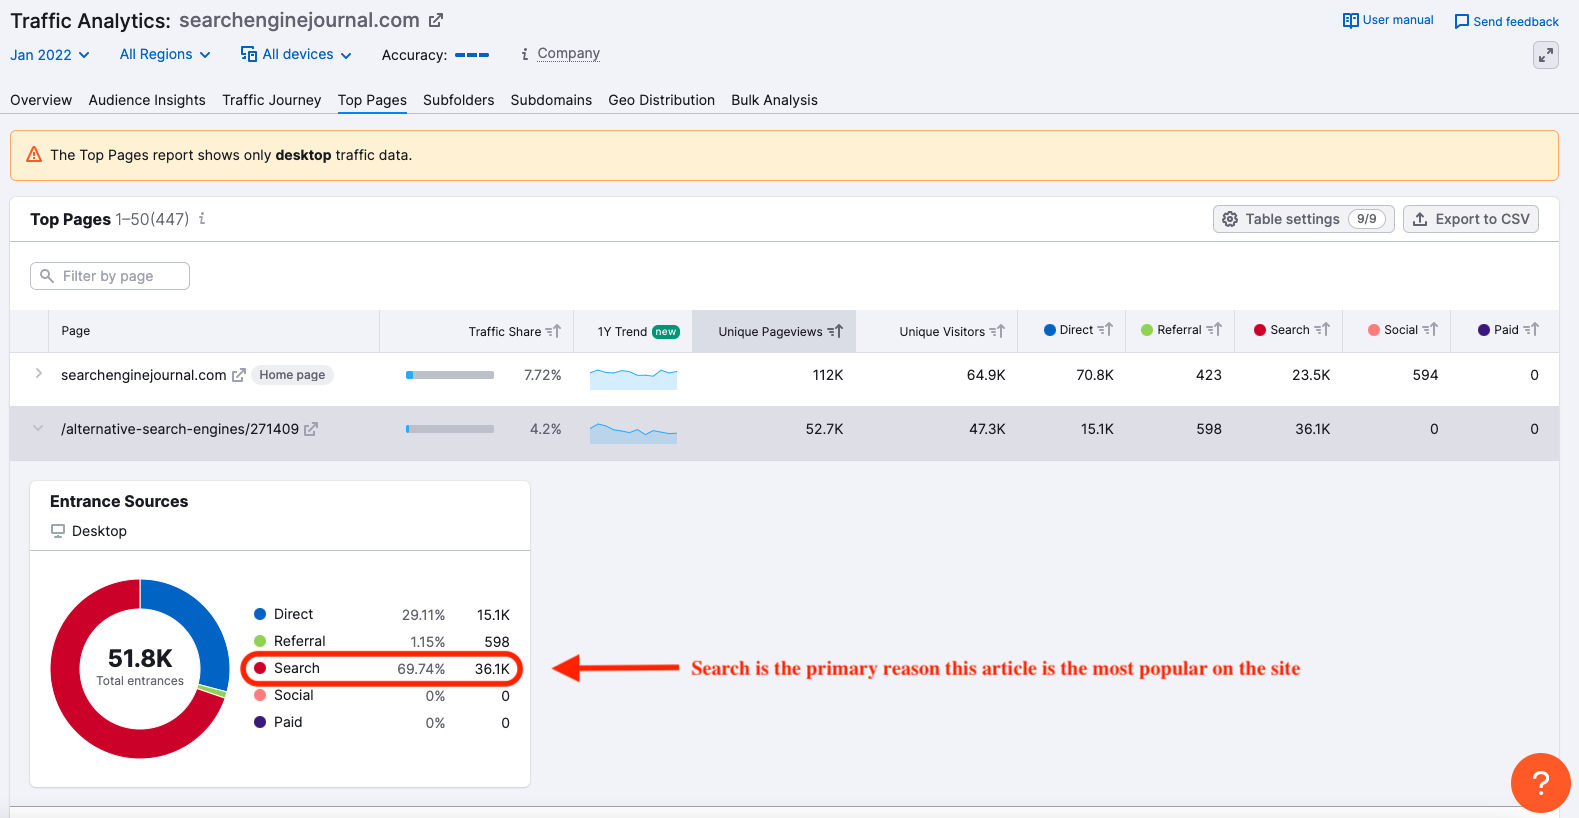Click the warning triangle icon in banner
This screenshot has width=1579, height=818.
tap(34, 154)
